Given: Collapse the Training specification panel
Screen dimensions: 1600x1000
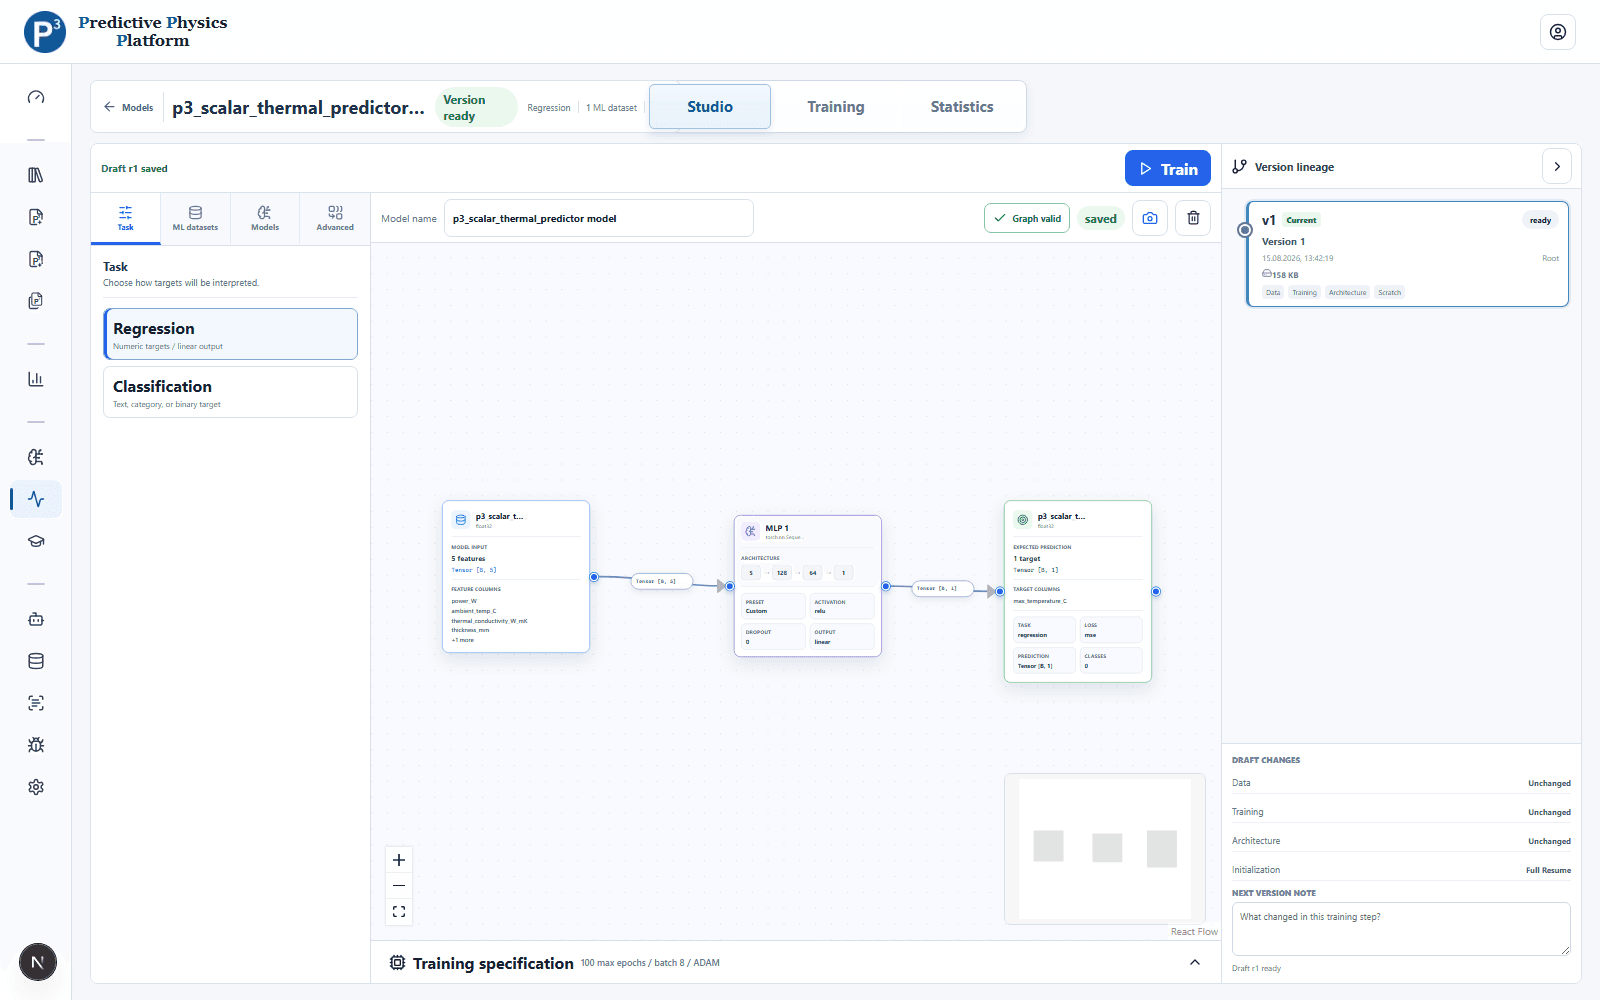Looking at the screenshot, I should tap(1195, 963).
